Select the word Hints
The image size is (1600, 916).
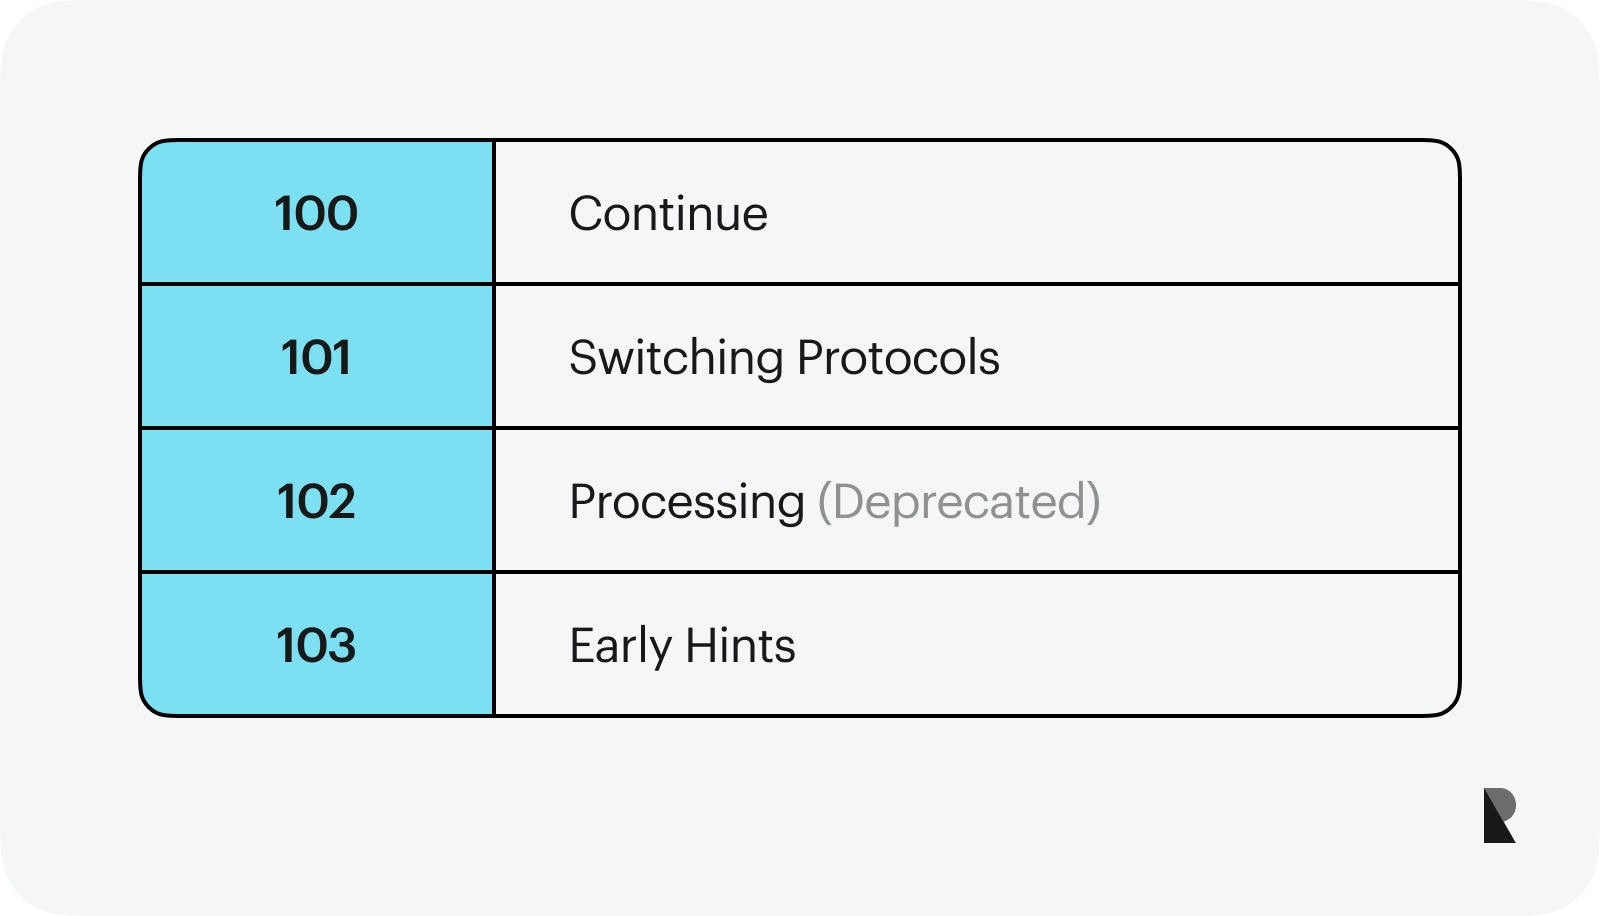[740, 646]
